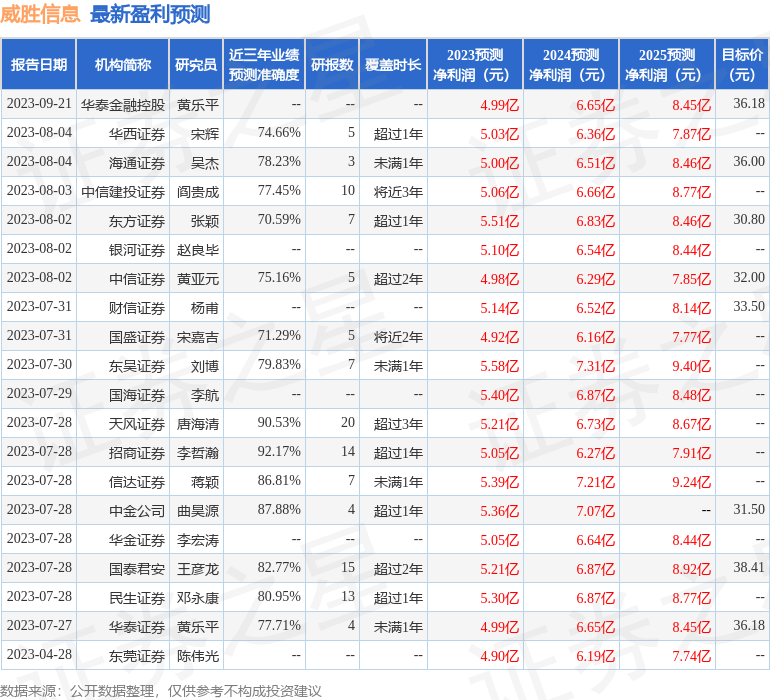Image resolution: width=770 pixels, height=700 pixels.
Task: Click the 研报数 column header
Action: [332, 64]
